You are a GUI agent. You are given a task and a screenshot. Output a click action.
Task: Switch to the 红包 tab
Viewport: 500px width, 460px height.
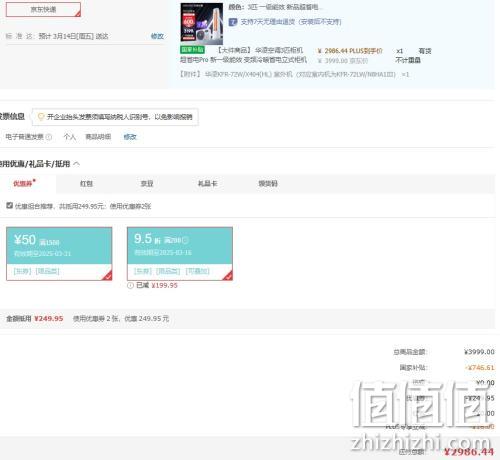tap(86, 183)
